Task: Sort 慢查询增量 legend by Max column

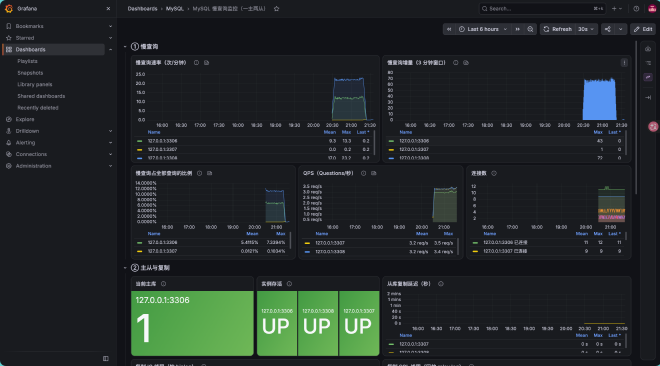Action: click(x=598, y=132)
